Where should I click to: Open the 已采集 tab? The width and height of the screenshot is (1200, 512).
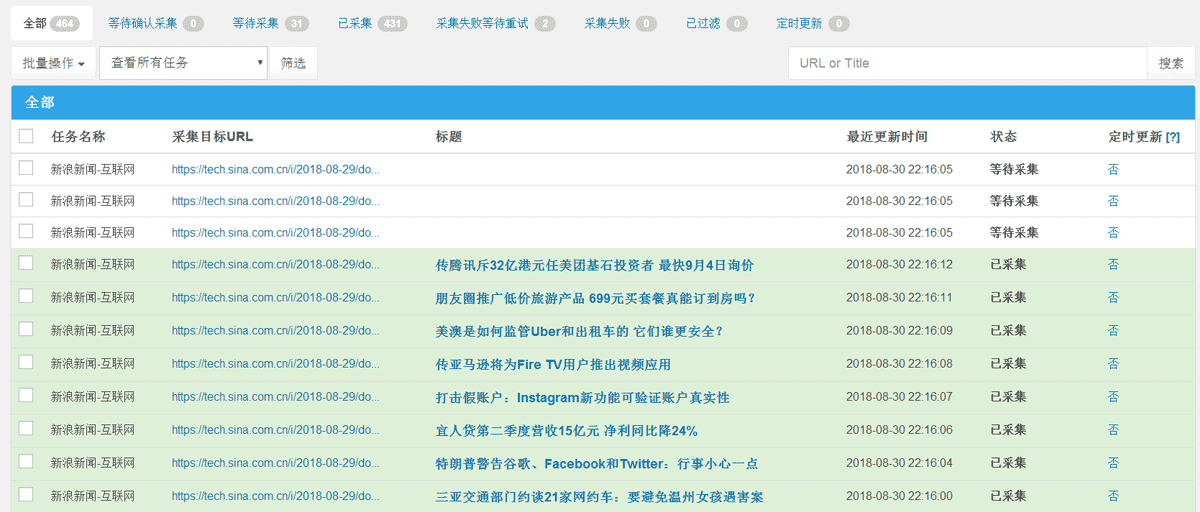[372, 23]
